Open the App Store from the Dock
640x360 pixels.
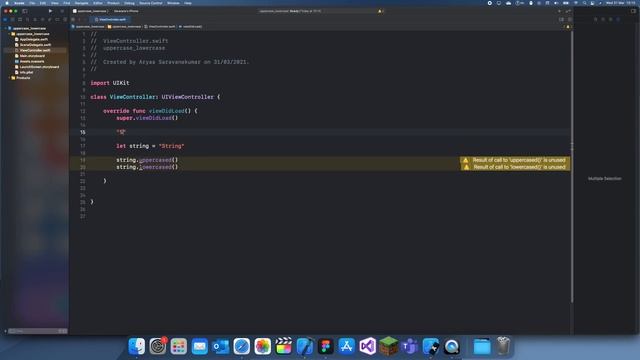click(x=347, y=346)
